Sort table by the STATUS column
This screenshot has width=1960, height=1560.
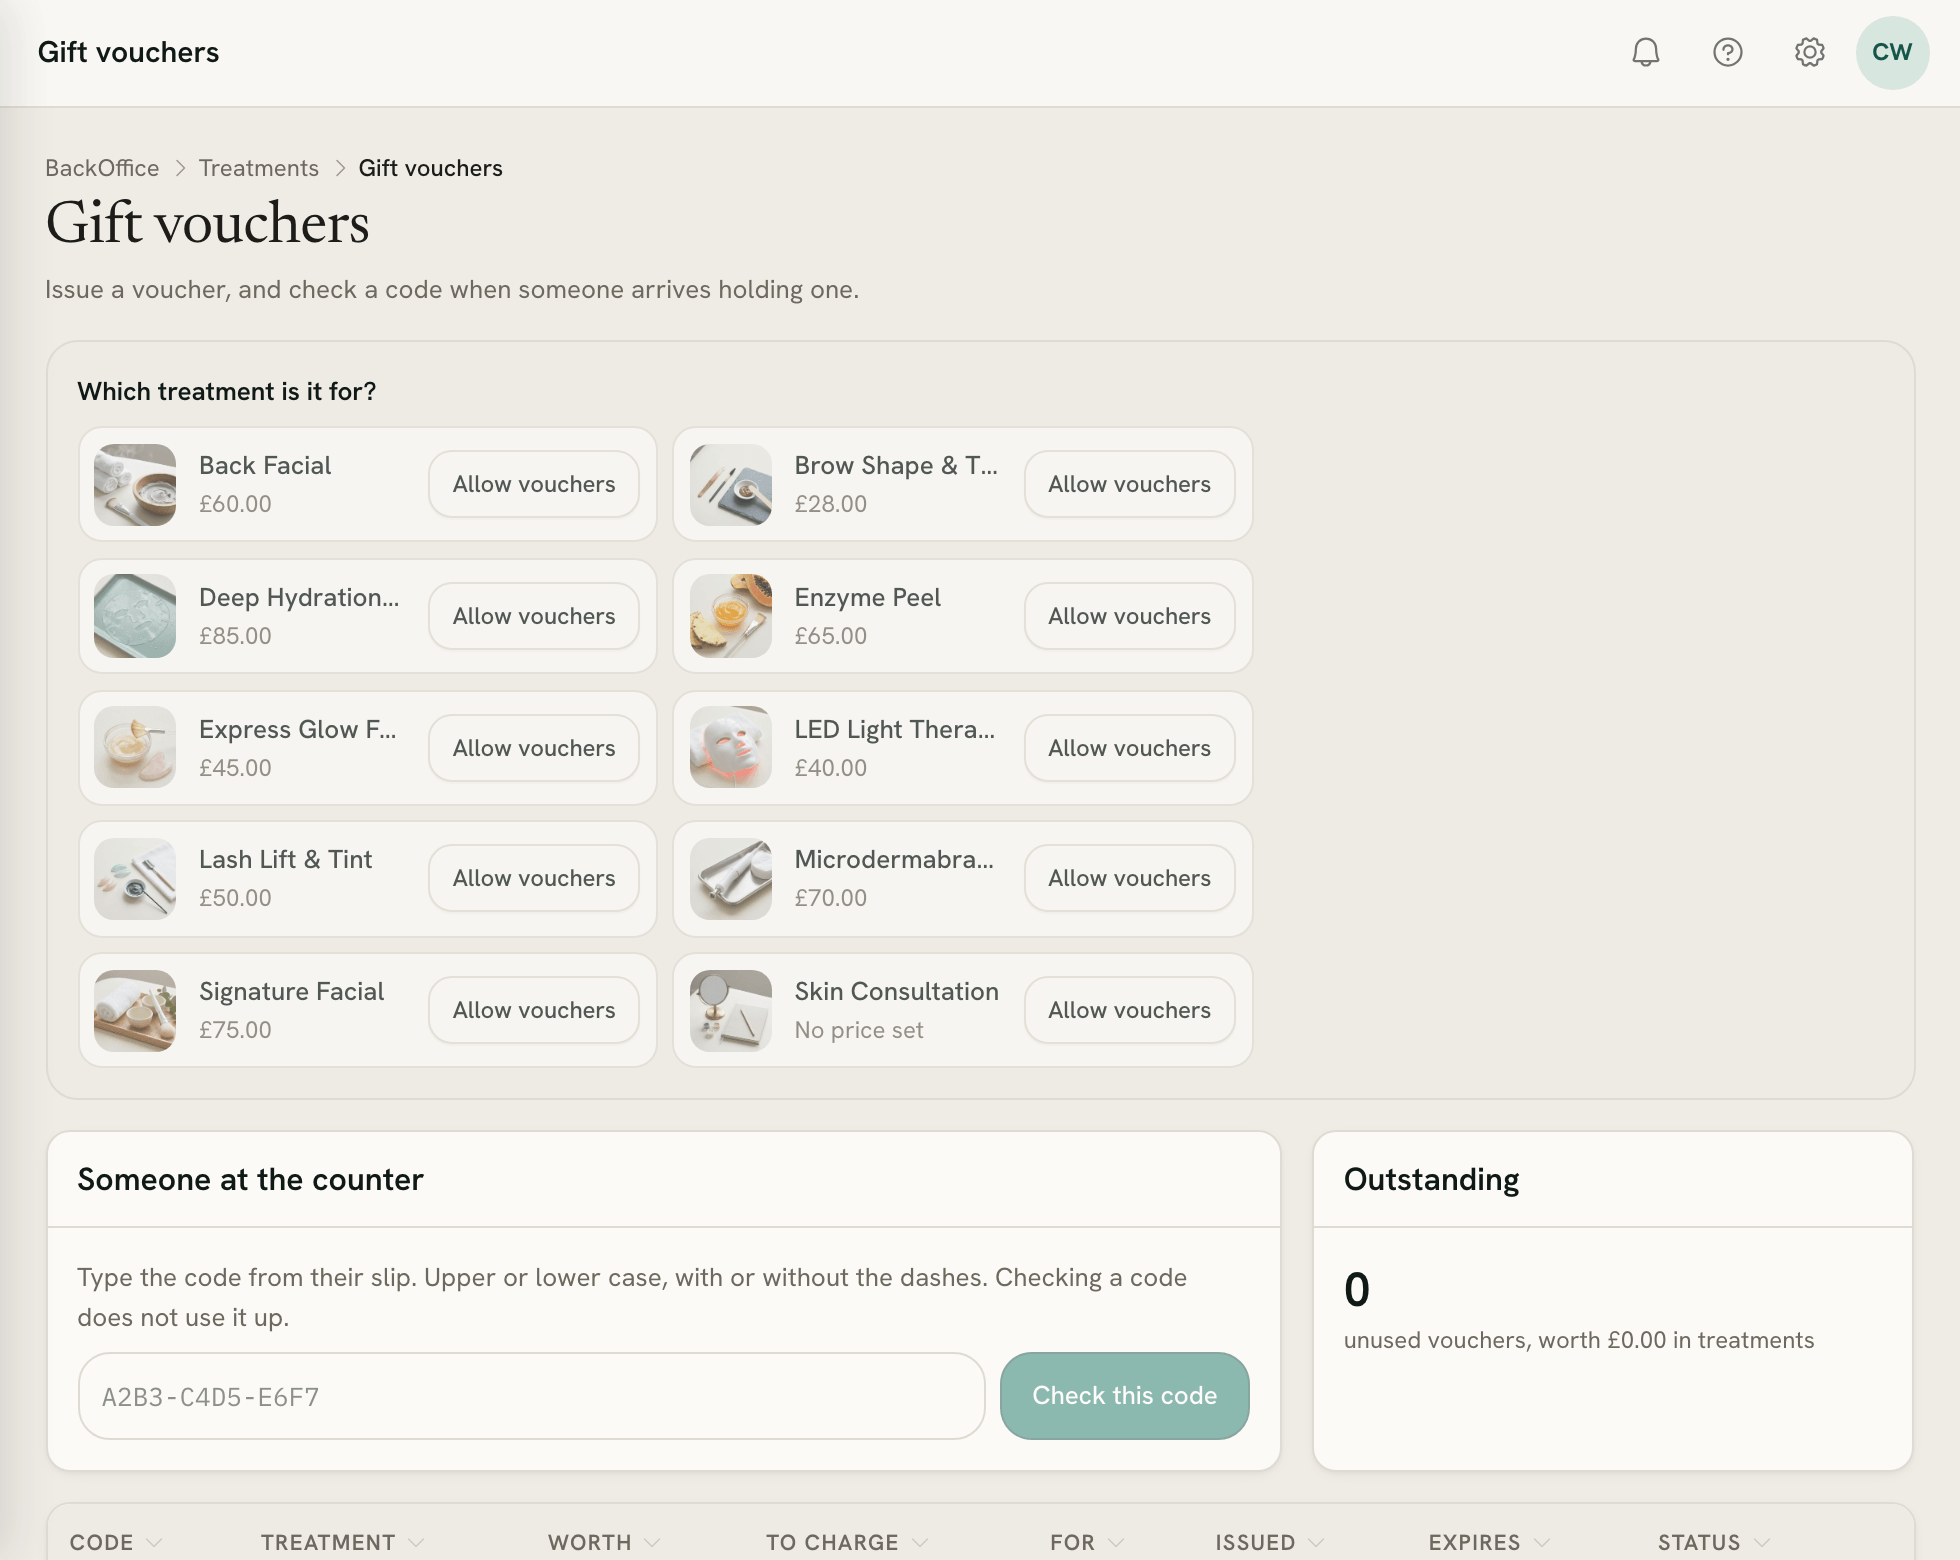click(x=1714, y=1542)
